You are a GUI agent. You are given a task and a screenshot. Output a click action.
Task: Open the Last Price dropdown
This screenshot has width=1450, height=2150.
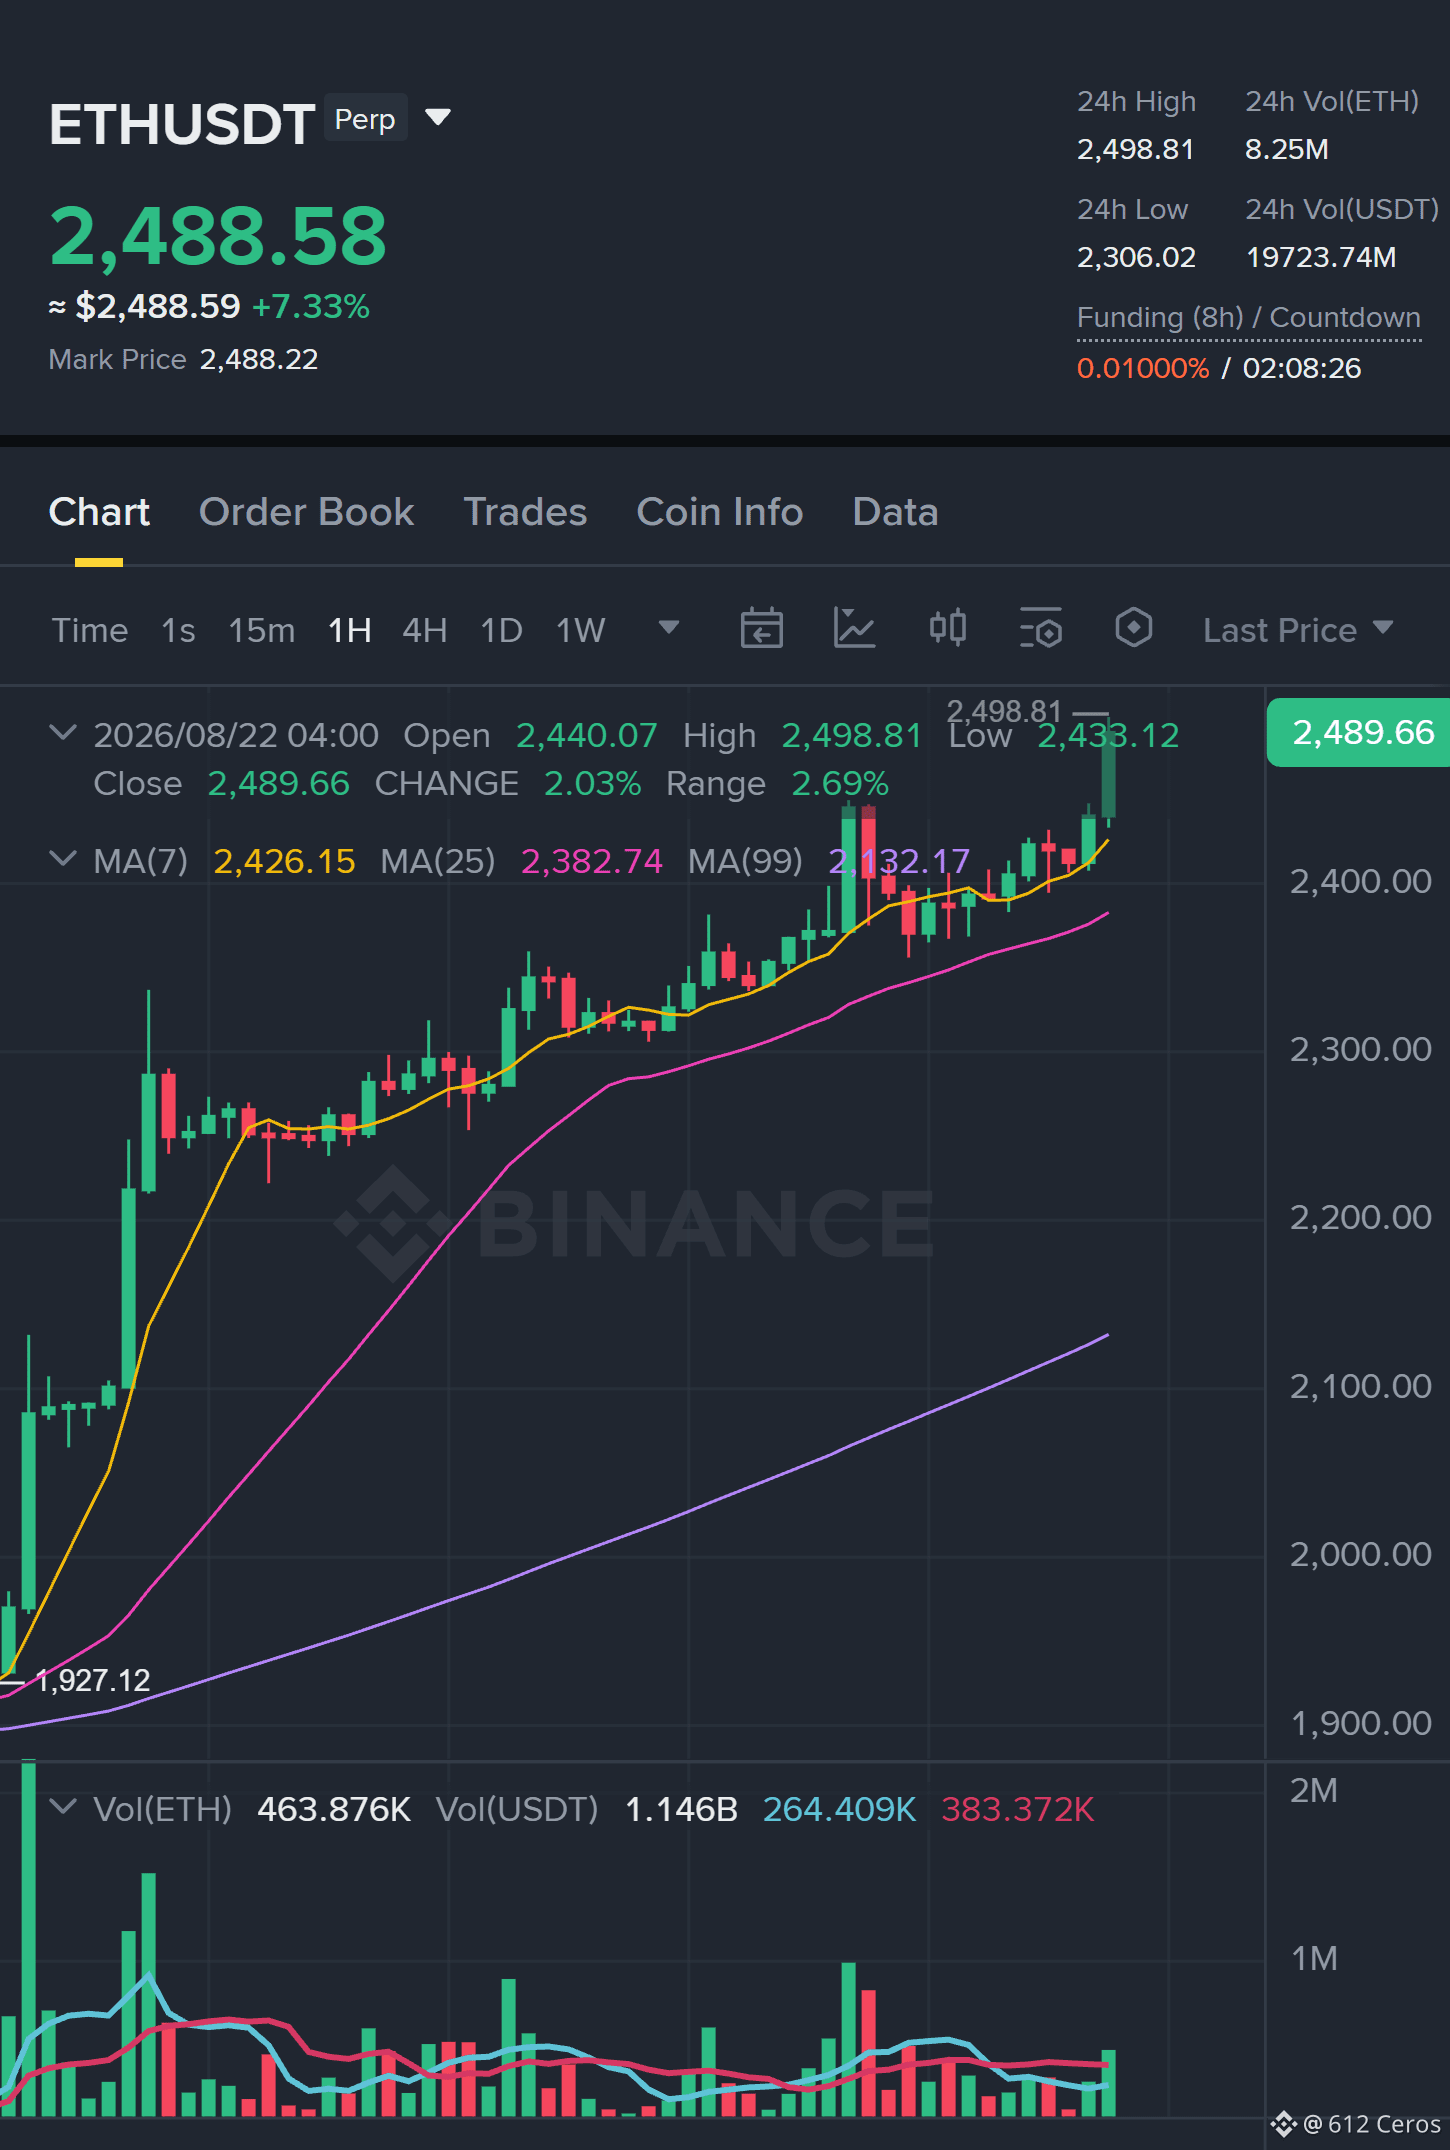[1297, 630]
